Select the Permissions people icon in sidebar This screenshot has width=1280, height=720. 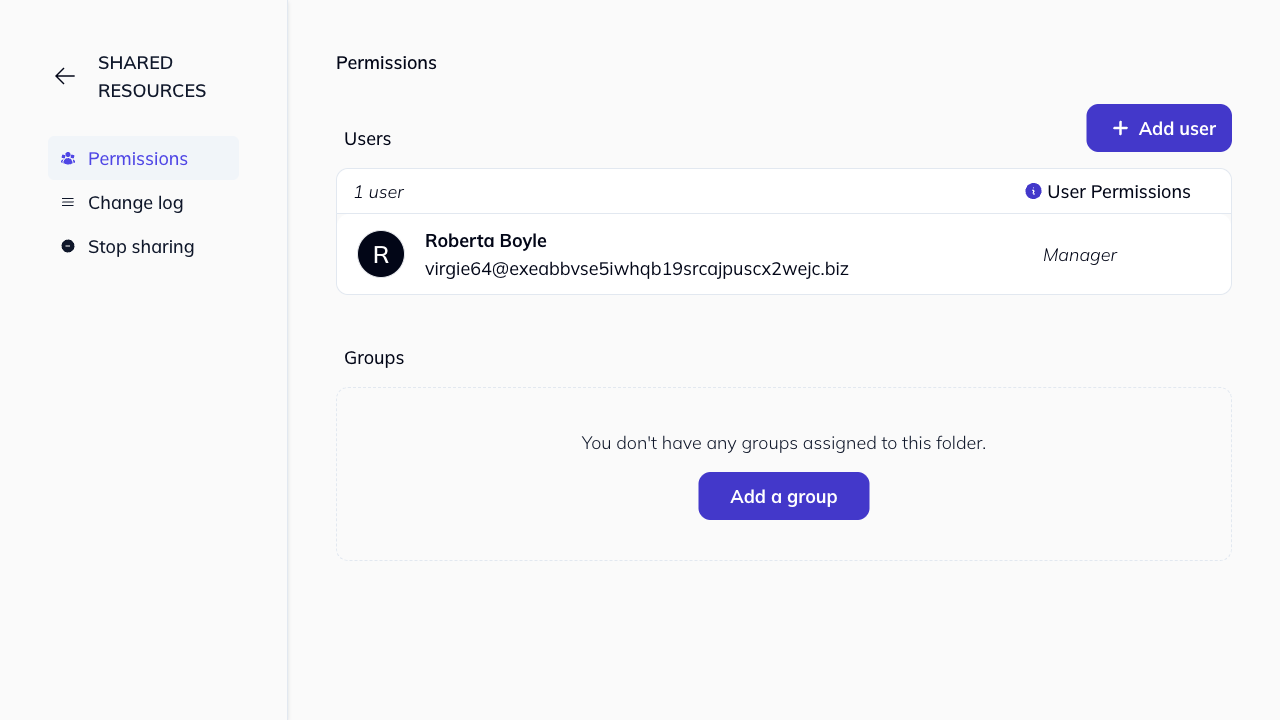(x=68, y=158)
